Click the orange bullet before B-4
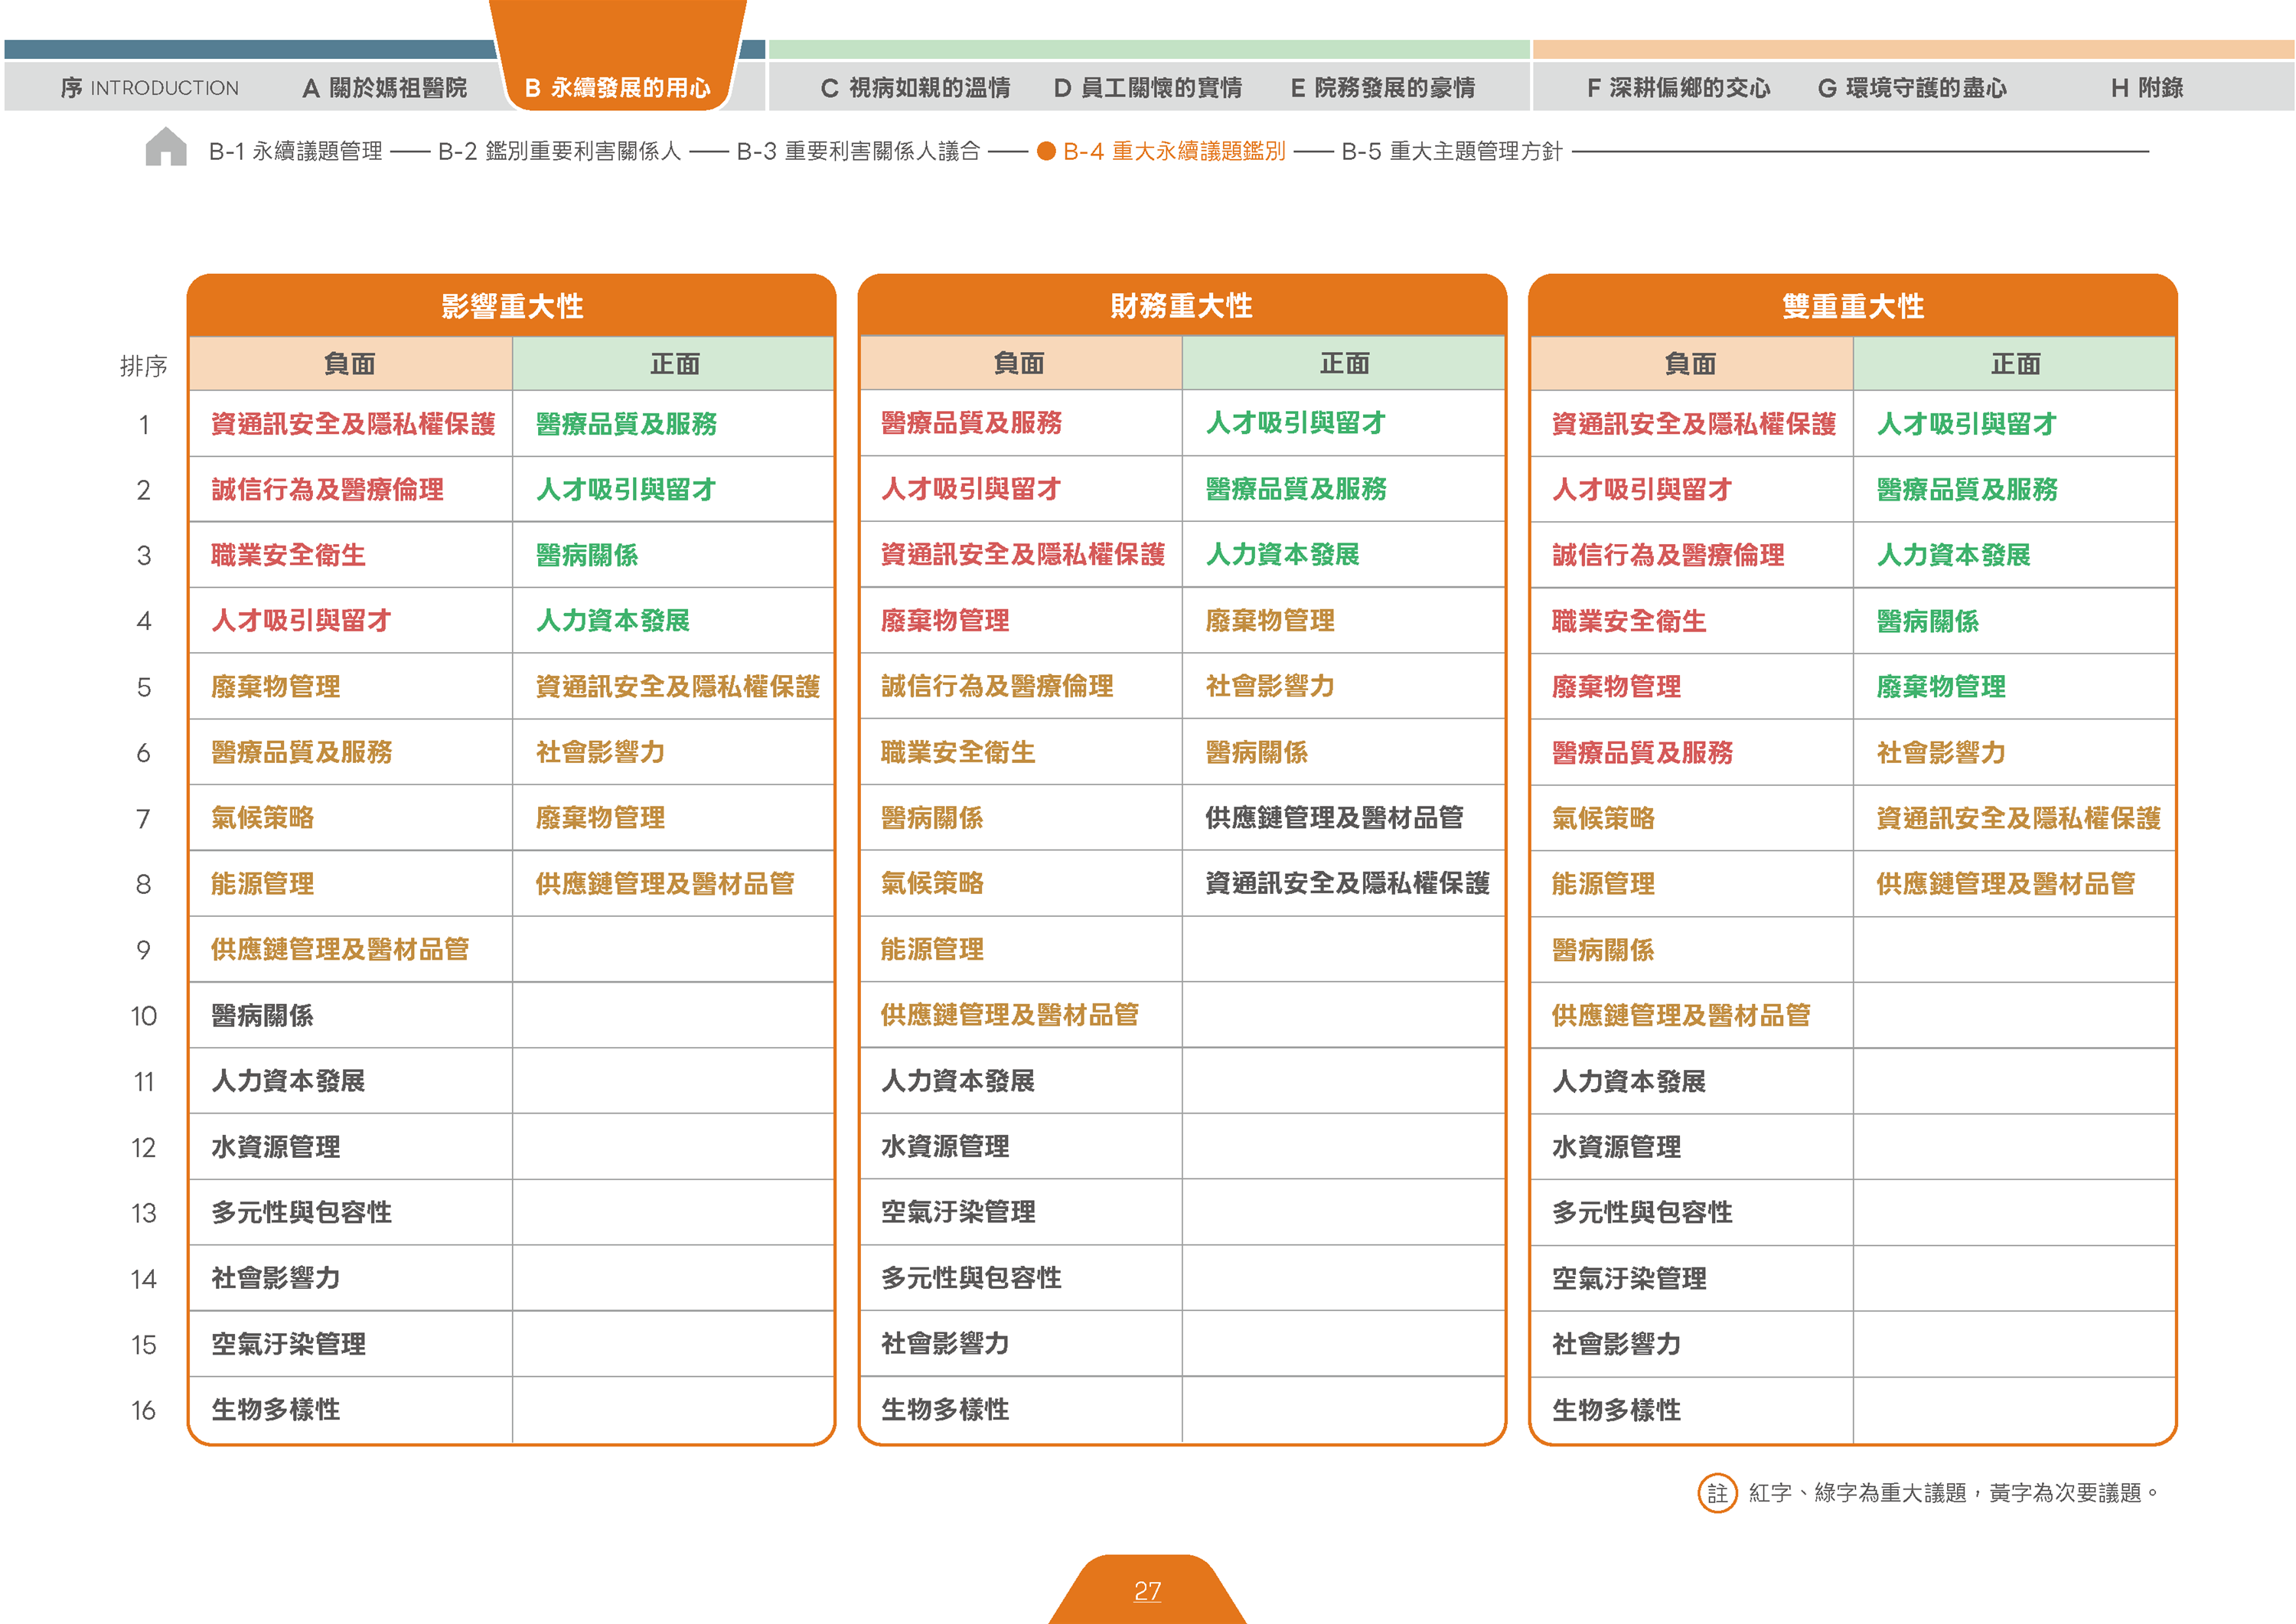 tap(1046, 151)
